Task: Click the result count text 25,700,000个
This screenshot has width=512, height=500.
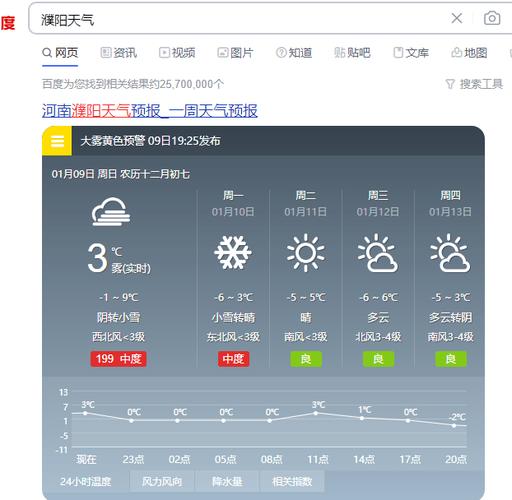Action: coord(191,84)
